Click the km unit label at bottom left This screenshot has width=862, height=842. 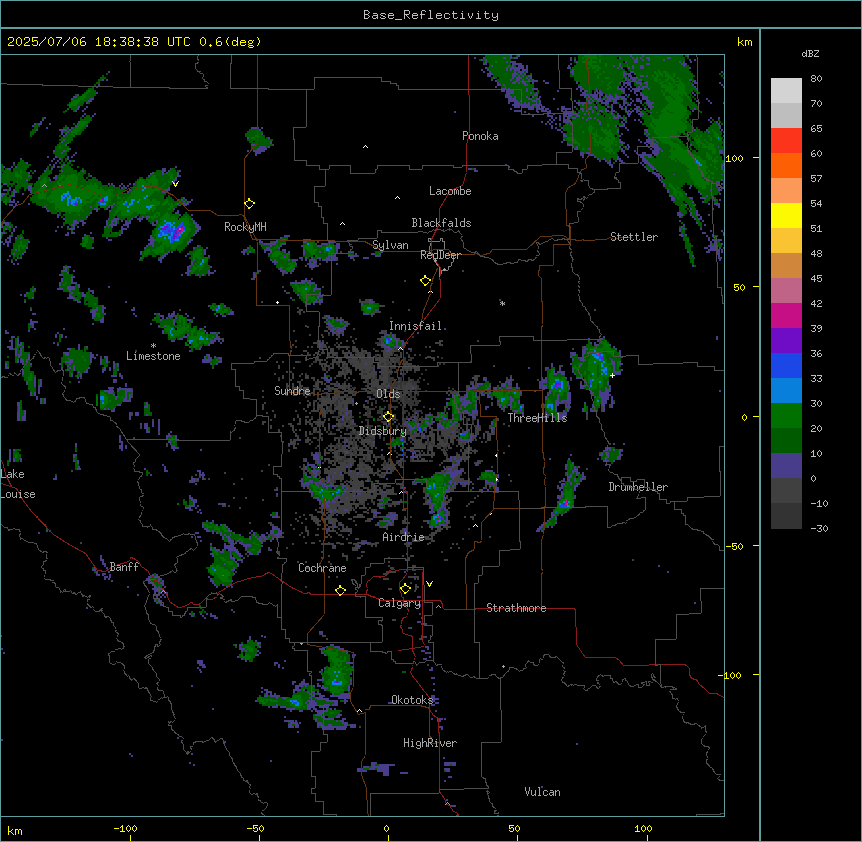tap(15, 830)
